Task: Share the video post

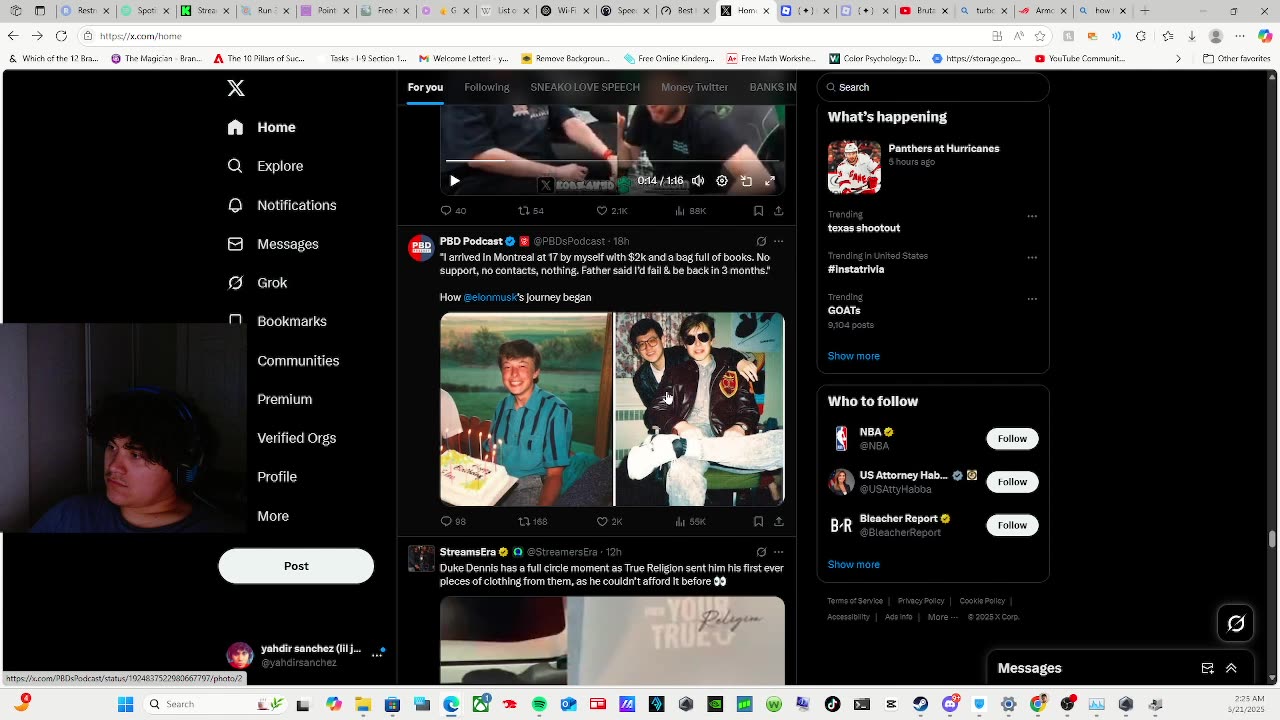Action: 779,211
